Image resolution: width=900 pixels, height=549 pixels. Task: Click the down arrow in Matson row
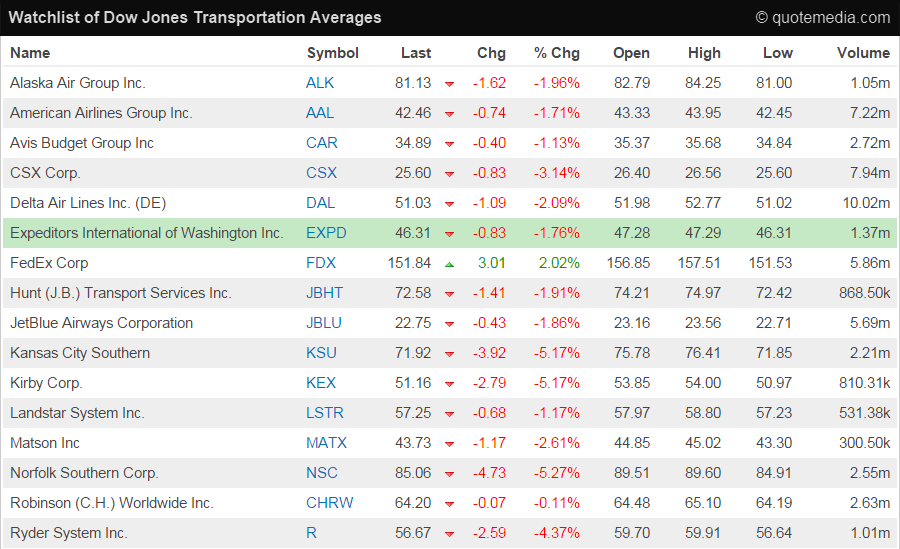click(x=450, y=444)
